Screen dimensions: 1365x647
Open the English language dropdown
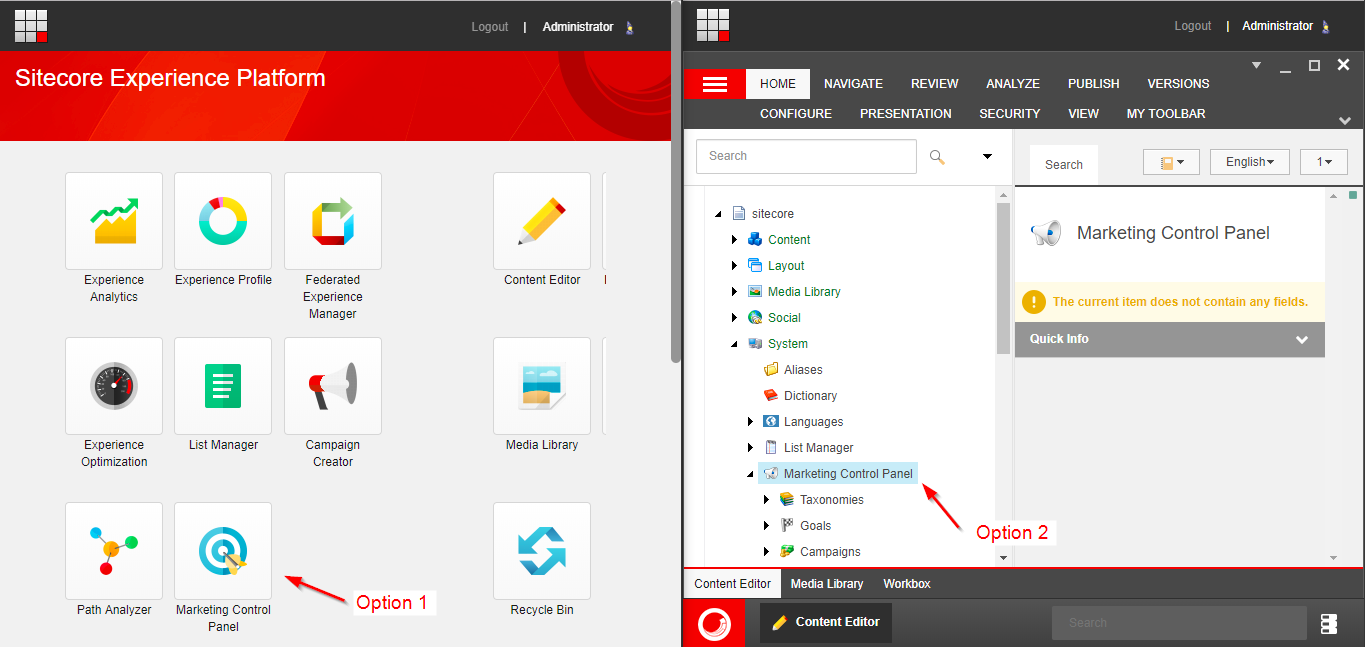pyautogui.click(x=1249, y=162)
